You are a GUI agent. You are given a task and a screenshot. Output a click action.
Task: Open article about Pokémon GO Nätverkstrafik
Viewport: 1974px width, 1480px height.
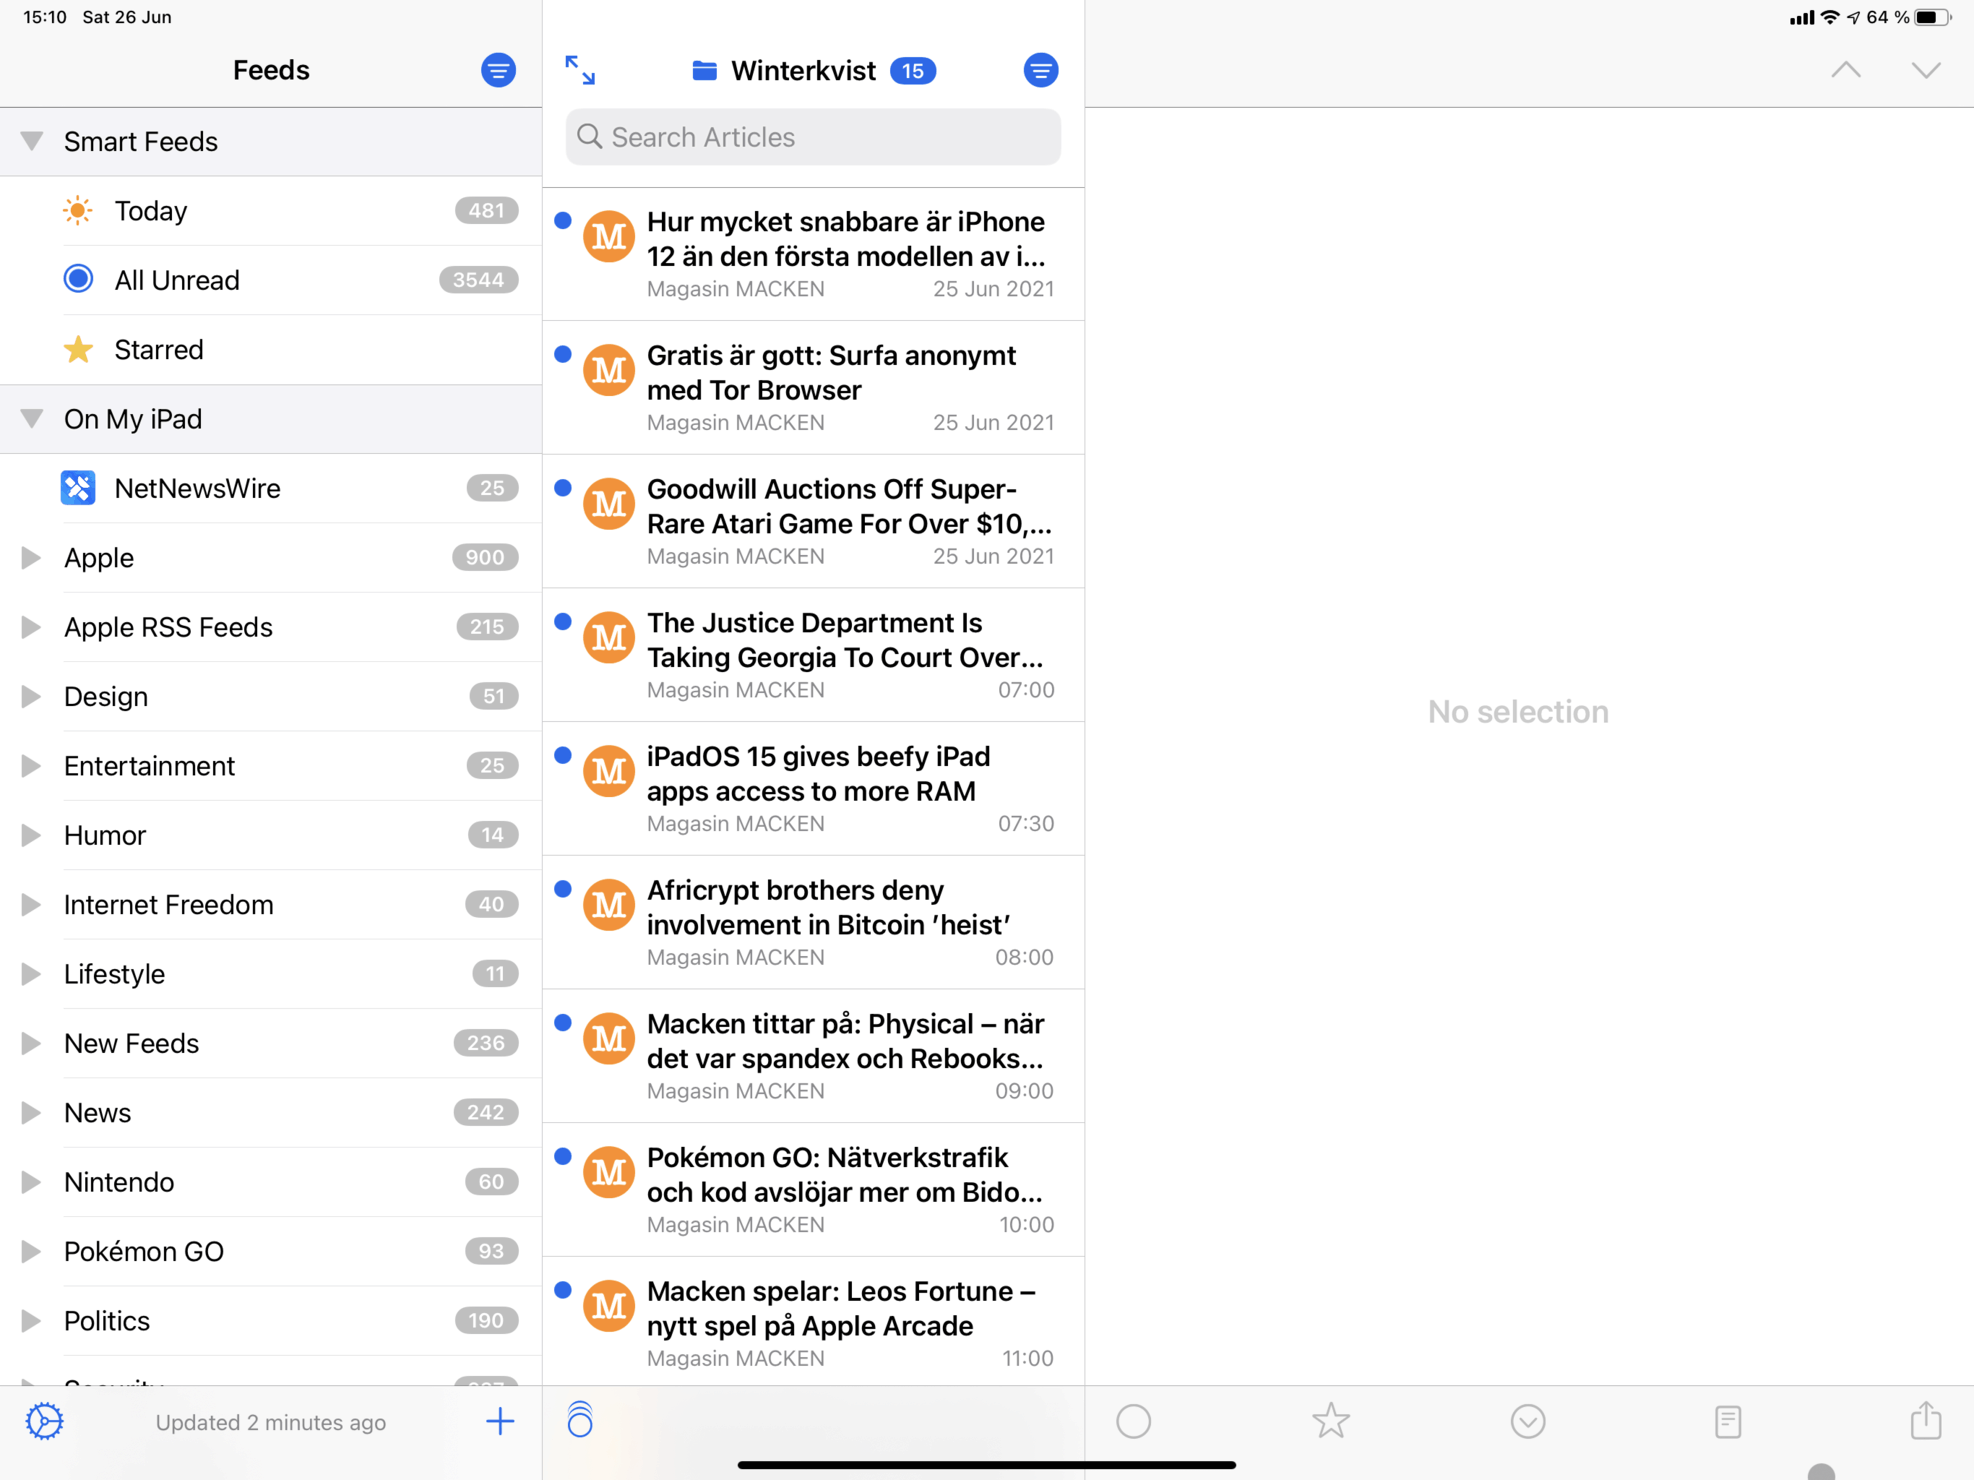[x=813, y=1190]
